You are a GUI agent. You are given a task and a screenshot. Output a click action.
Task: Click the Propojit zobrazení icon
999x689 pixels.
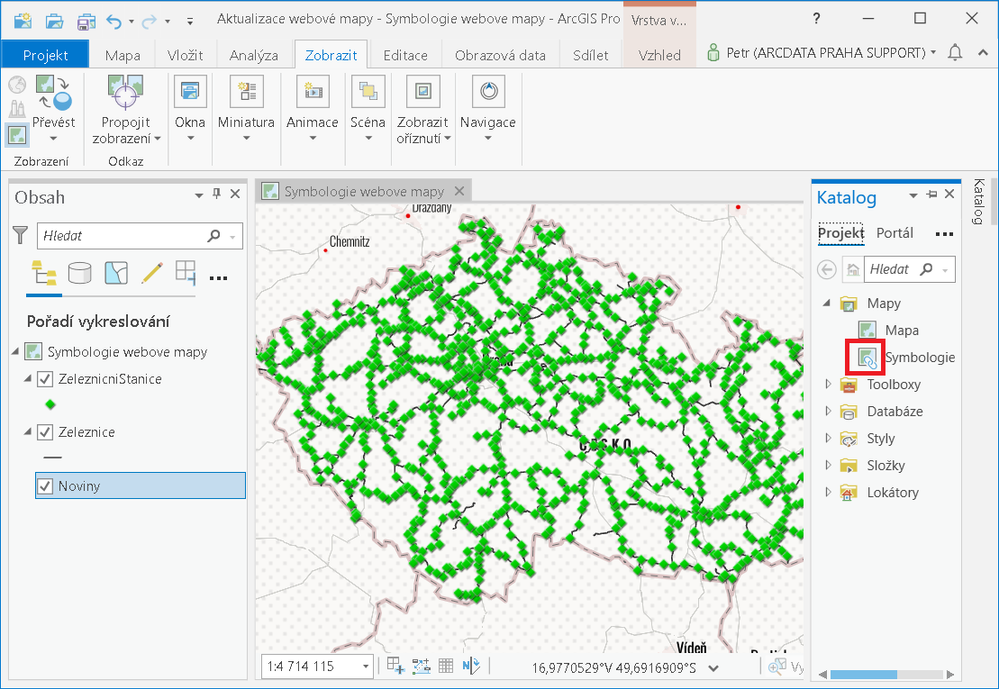pos(126,92)
